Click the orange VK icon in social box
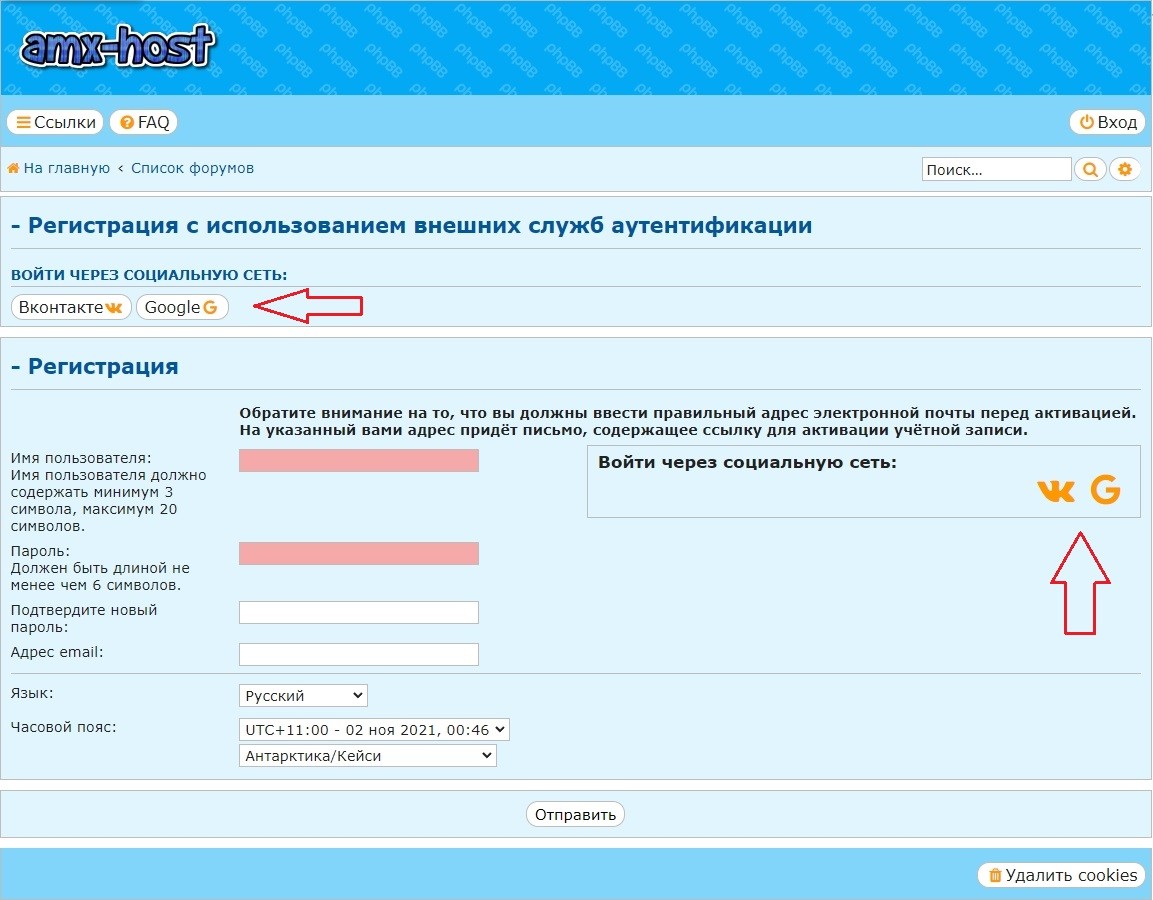Viewport: 1153px width, 900px height. (x=1056, y=490)
